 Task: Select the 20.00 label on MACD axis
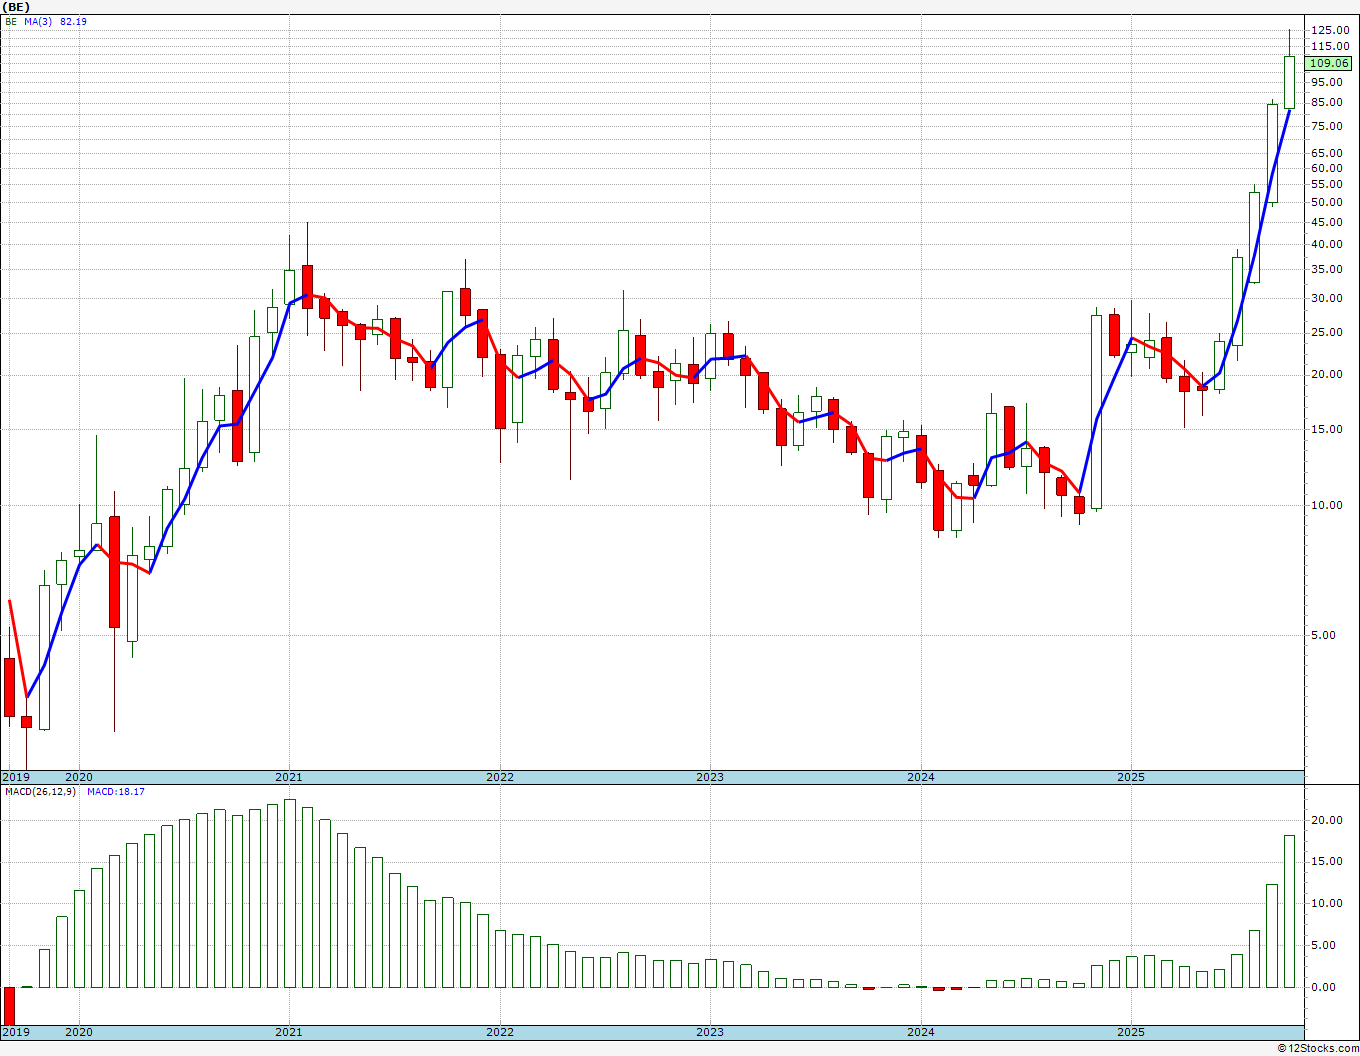coord(1327,820)
